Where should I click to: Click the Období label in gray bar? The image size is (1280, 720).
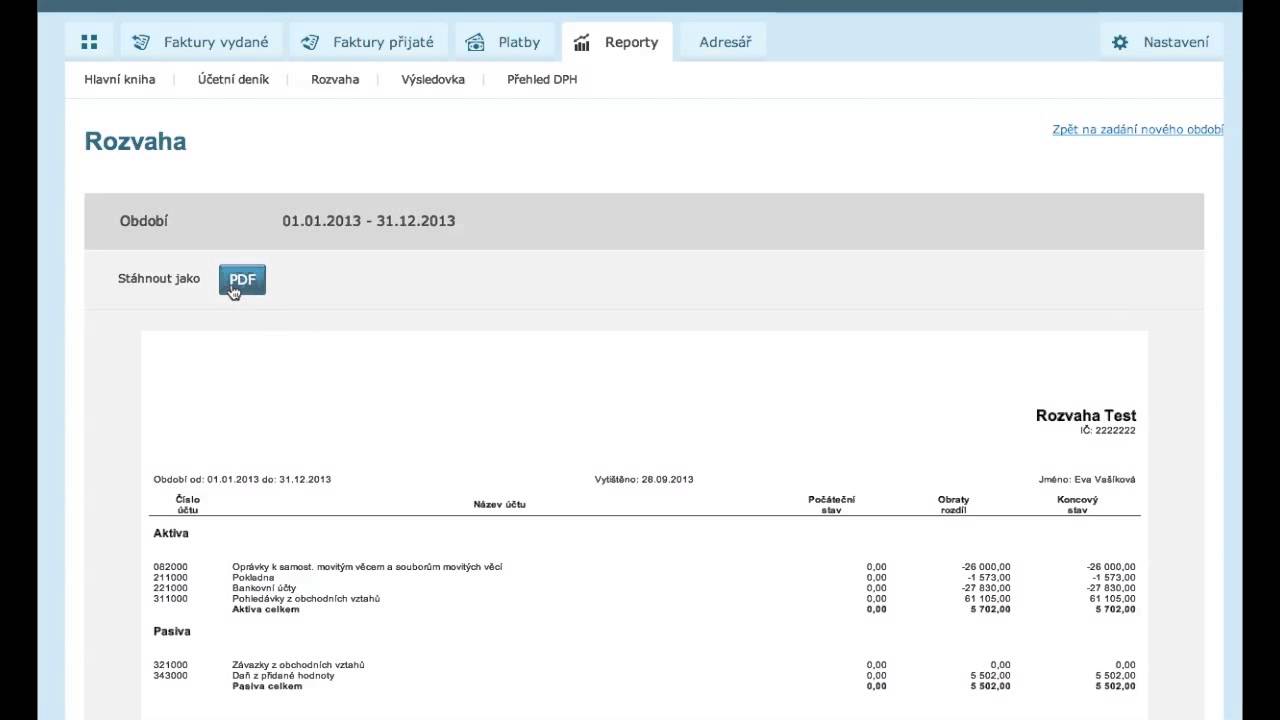pos(144,221)
